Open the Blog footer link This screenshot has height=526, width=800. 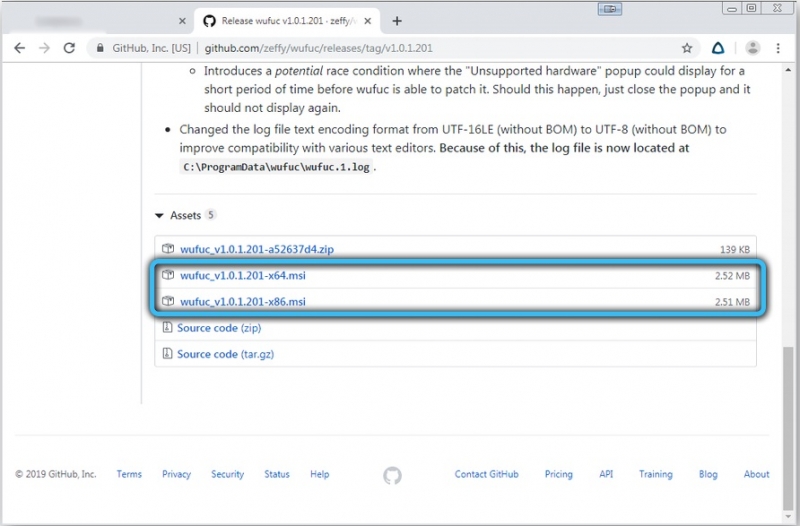tap(708, 474)
